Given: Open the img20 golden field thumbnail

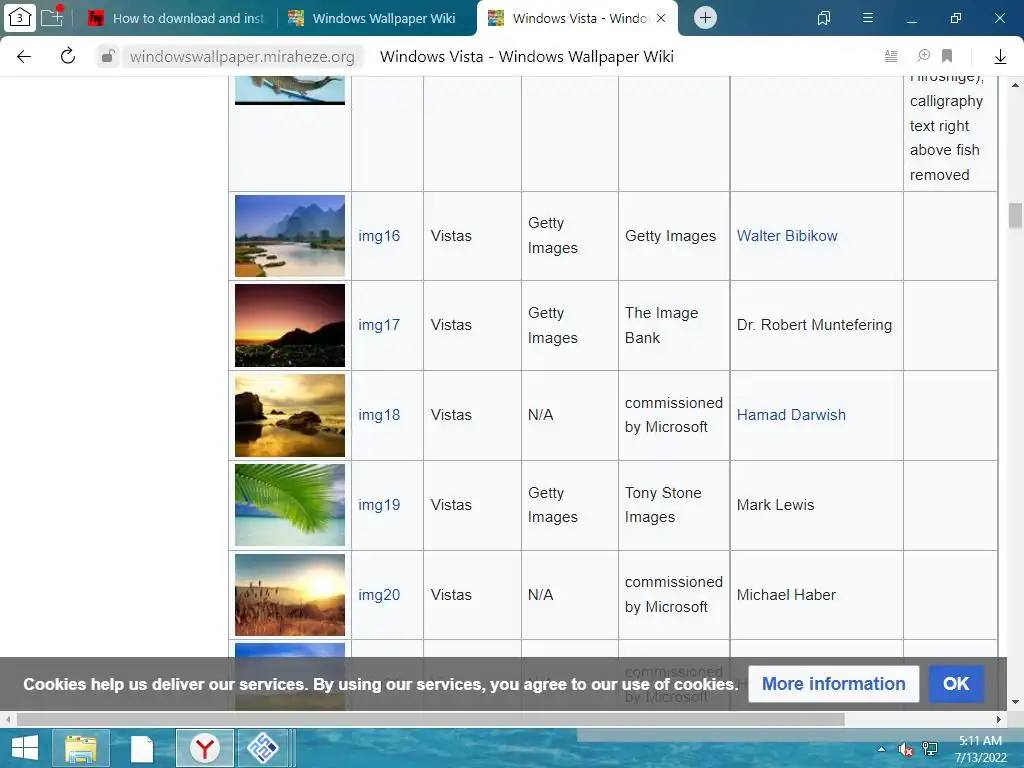Looking at the screenshot, I should coord(290,595).
